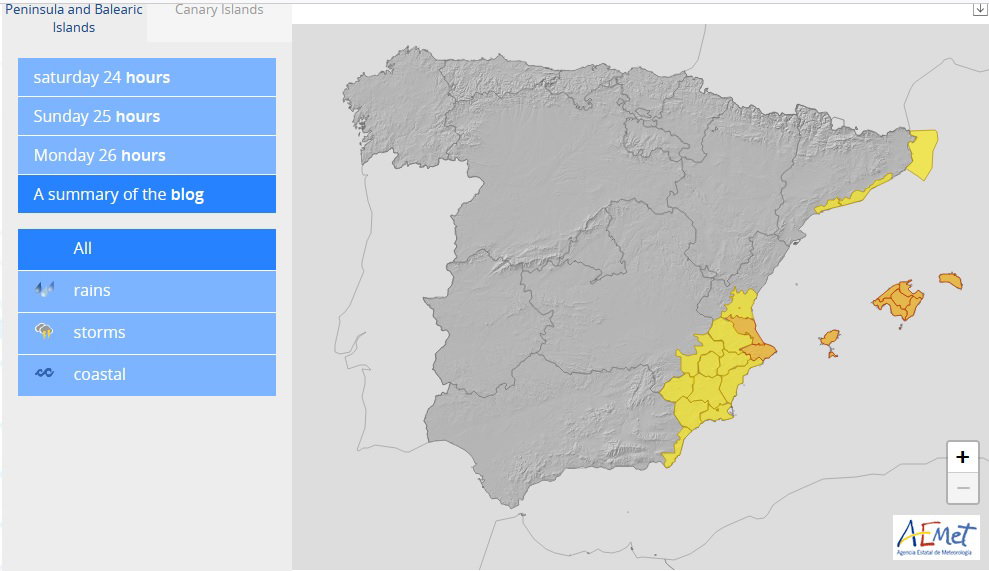Click the orange warning cape on Valencia coast
Screen dimensions: 989x571
[x=758, y=350]
